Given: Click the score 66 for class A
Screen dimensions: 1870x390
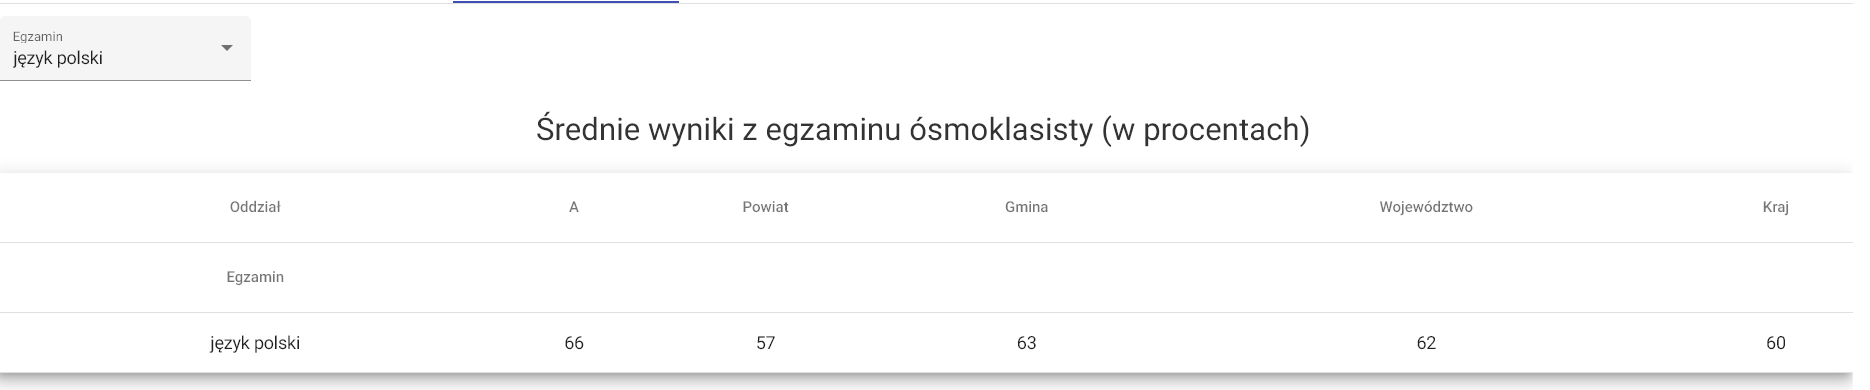Looking at the screenshot, I should [574, 343].
